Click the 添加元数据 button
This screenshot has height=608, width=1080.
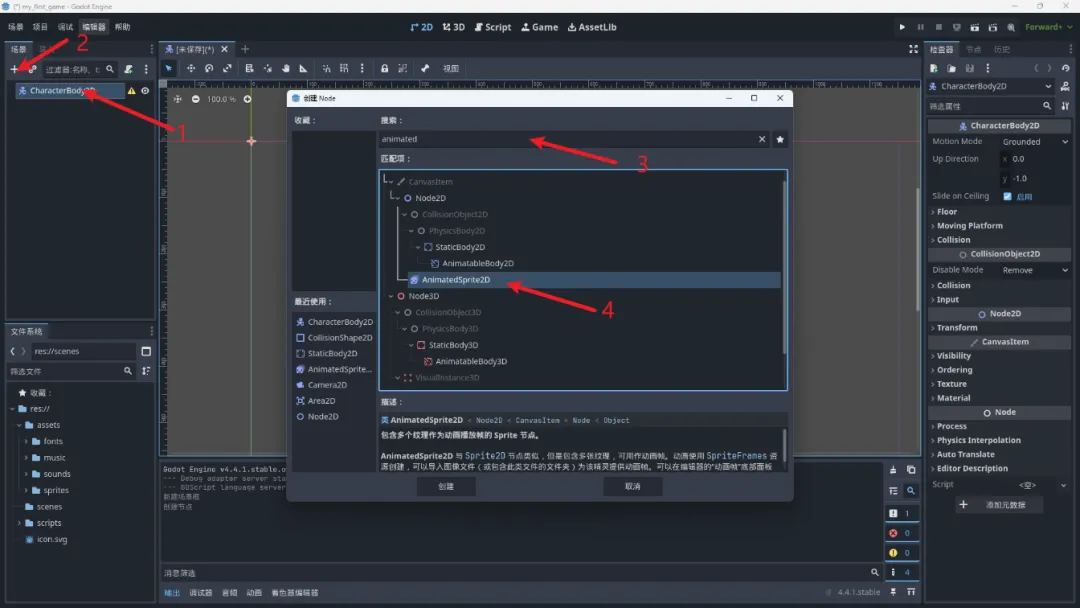tap(999, 505)
